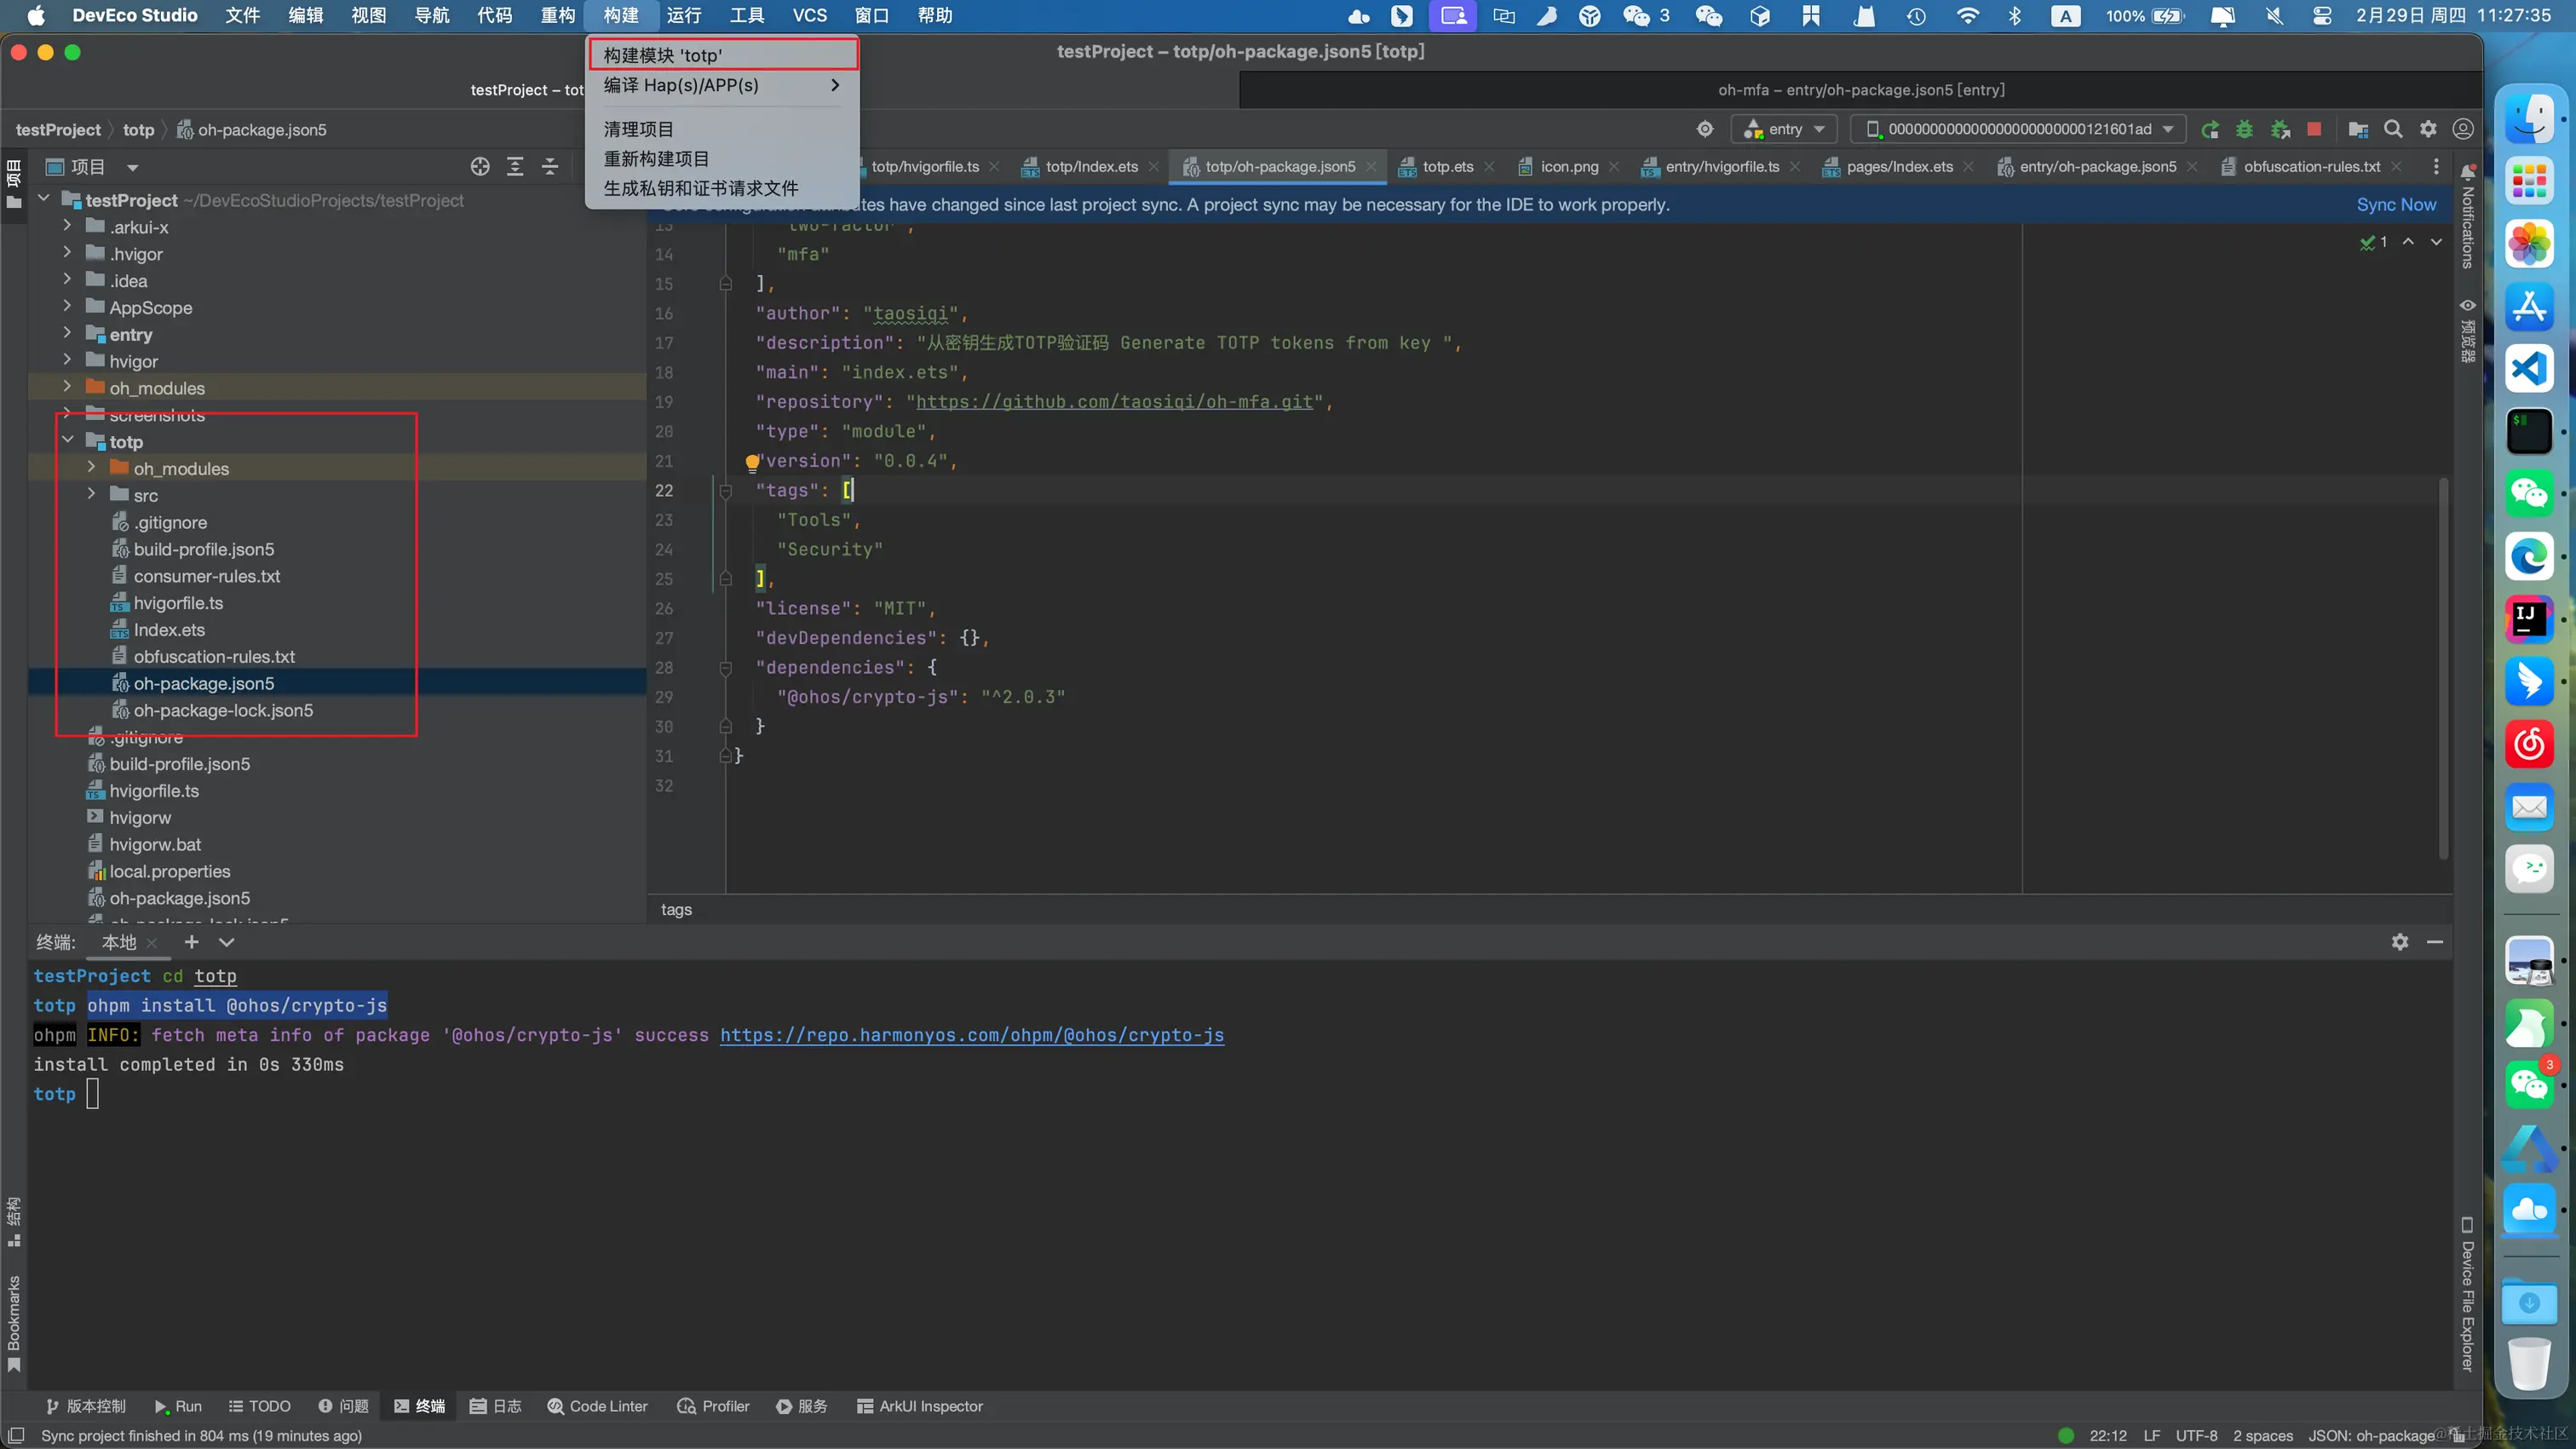Click the Wi-Fi icon in the menu bar
2576x1449 pixels.
[1967, 16]
